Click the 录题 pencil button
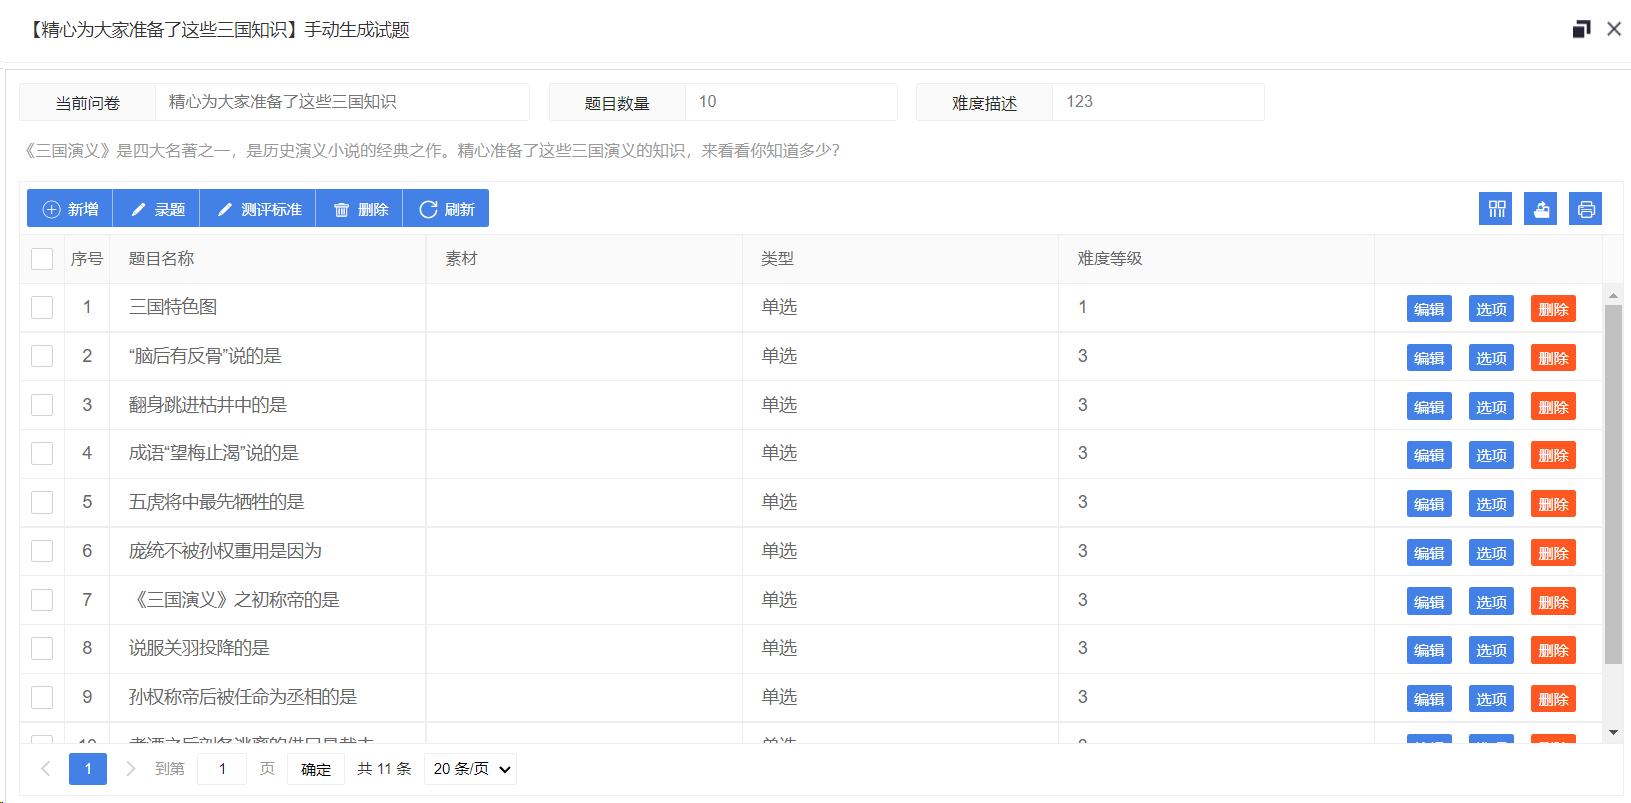1631x803 pixels. (156, 209)
